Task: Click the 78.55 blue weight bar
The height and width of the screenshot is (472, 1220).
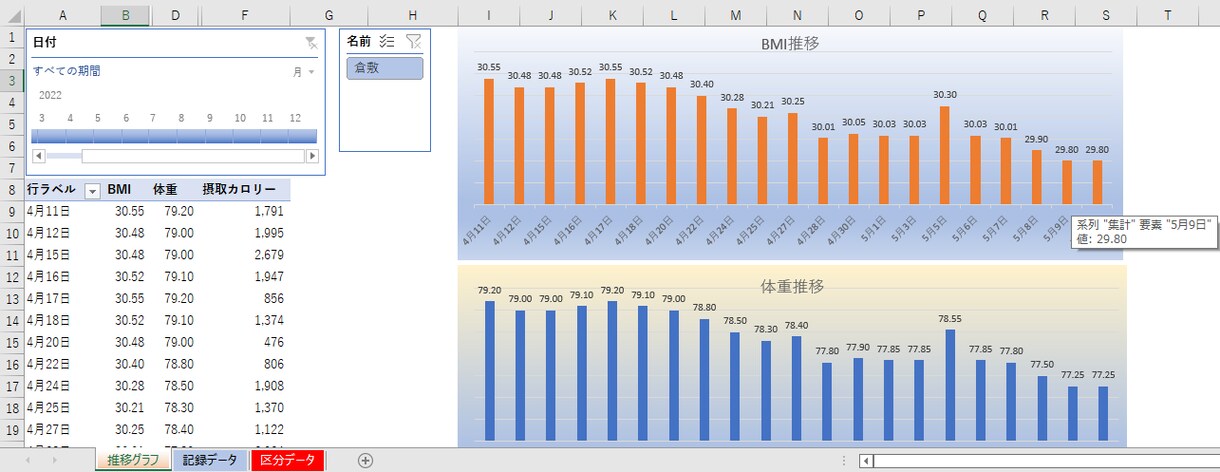Action: [x=950, y=385]
